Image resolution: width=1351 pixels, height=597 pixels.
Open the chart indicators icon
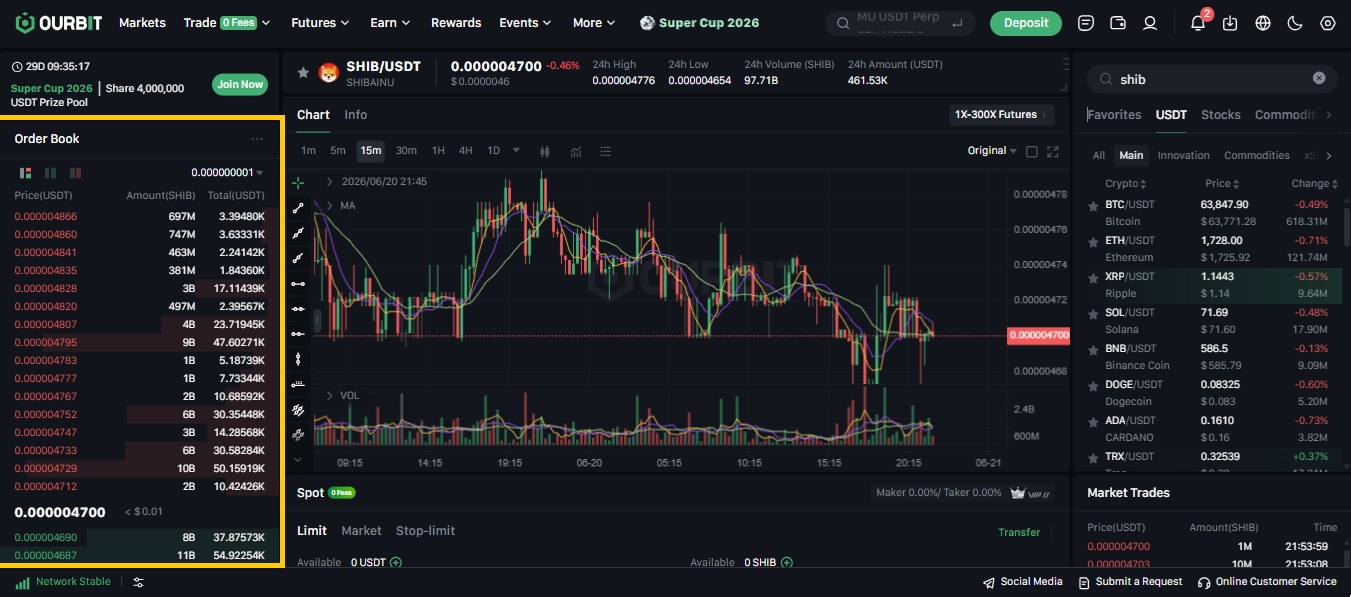coord(576,151)
